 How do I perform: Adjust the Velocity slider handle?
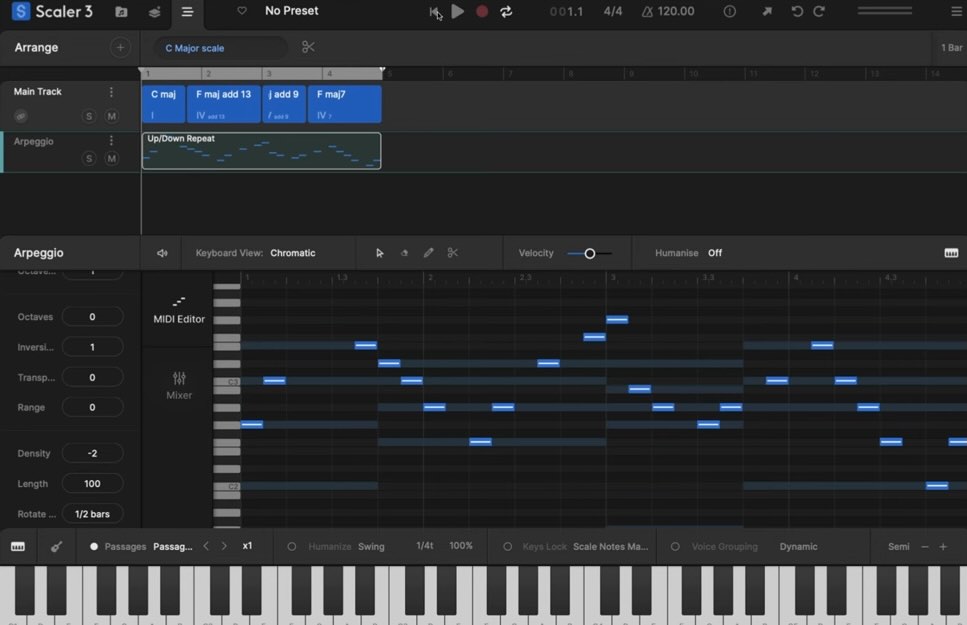coord(590,254)
